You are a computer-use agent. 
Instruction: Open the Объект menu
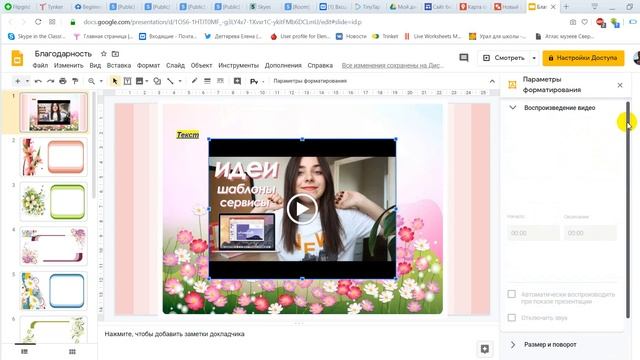coord(201,65)
